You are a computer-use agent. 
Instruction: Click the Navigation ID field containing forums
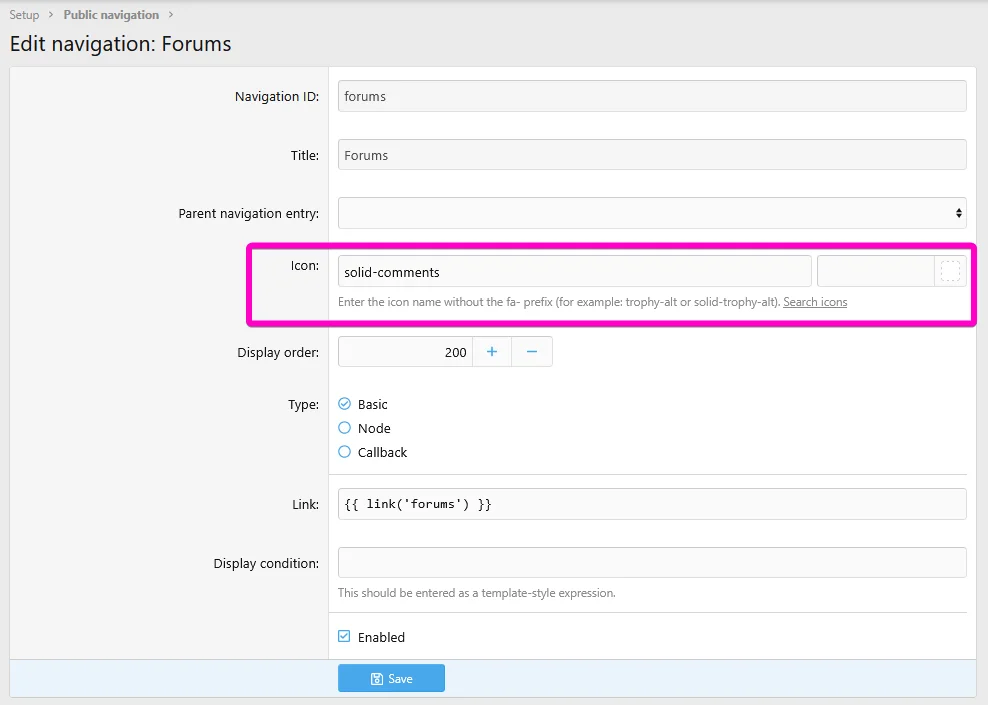tap(652, 96)
